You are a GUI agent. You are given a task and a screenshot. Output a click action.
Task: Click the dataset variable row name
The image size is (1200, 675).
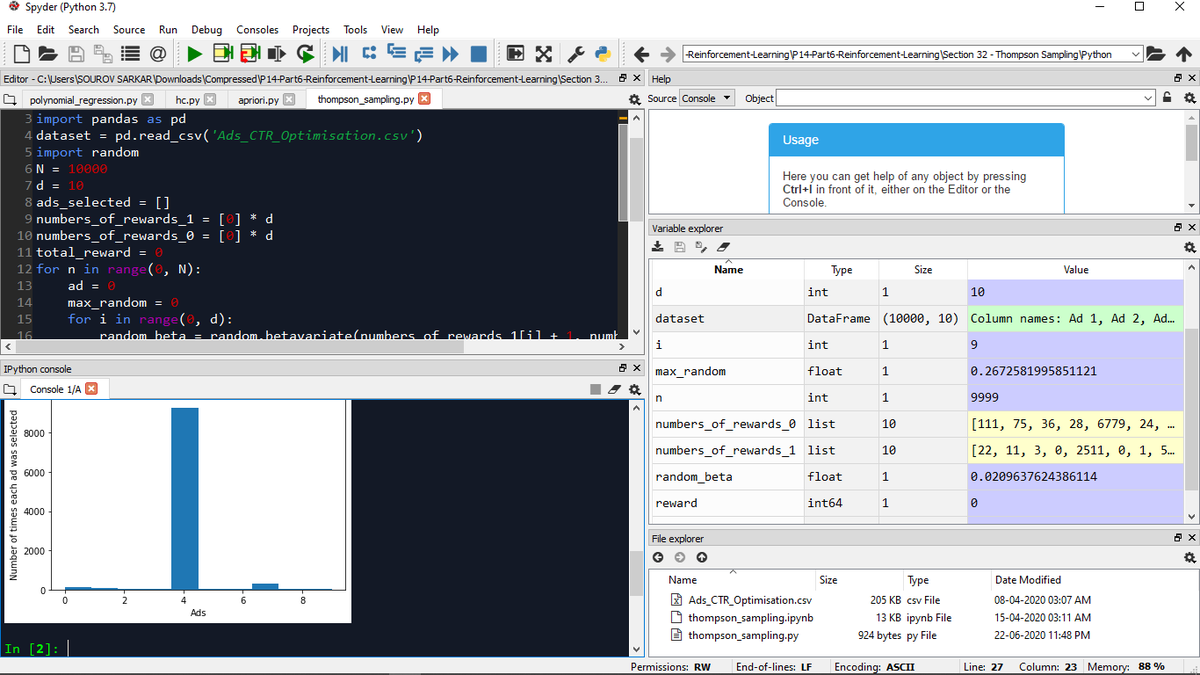coord(679,318)
